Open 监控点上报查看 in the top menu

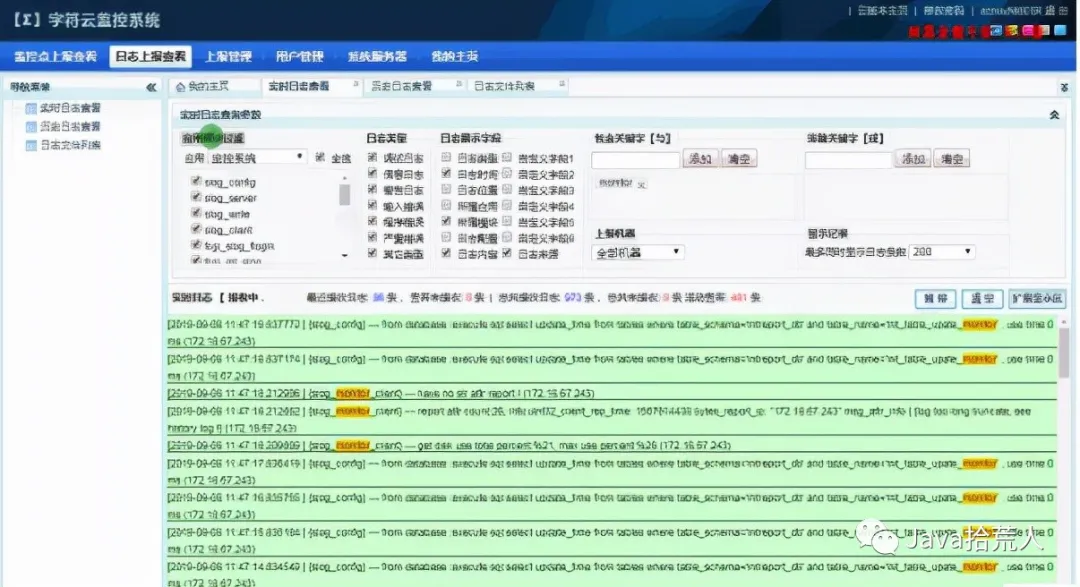56,56
